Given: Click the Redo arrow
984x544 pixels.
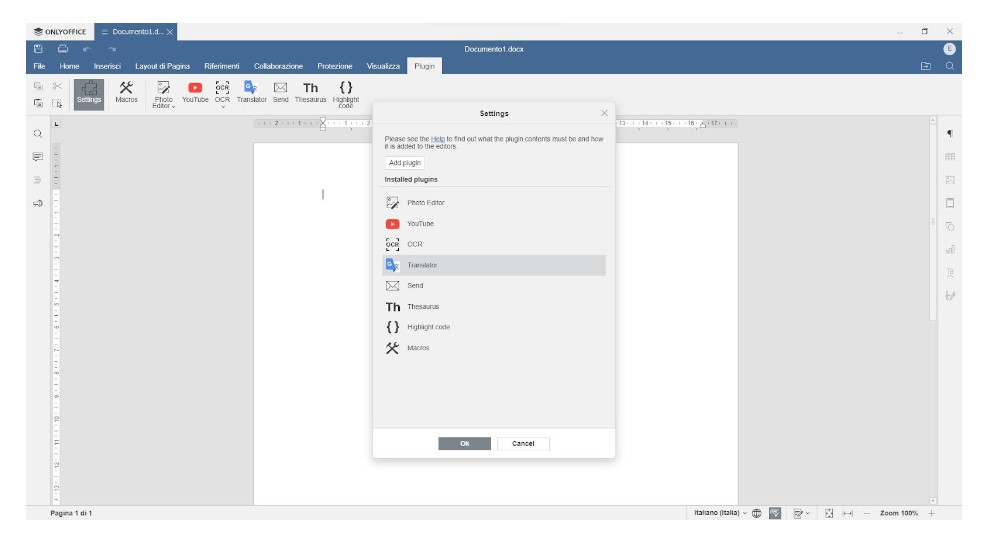Looking at the screenshot, I should coord(112,49).
